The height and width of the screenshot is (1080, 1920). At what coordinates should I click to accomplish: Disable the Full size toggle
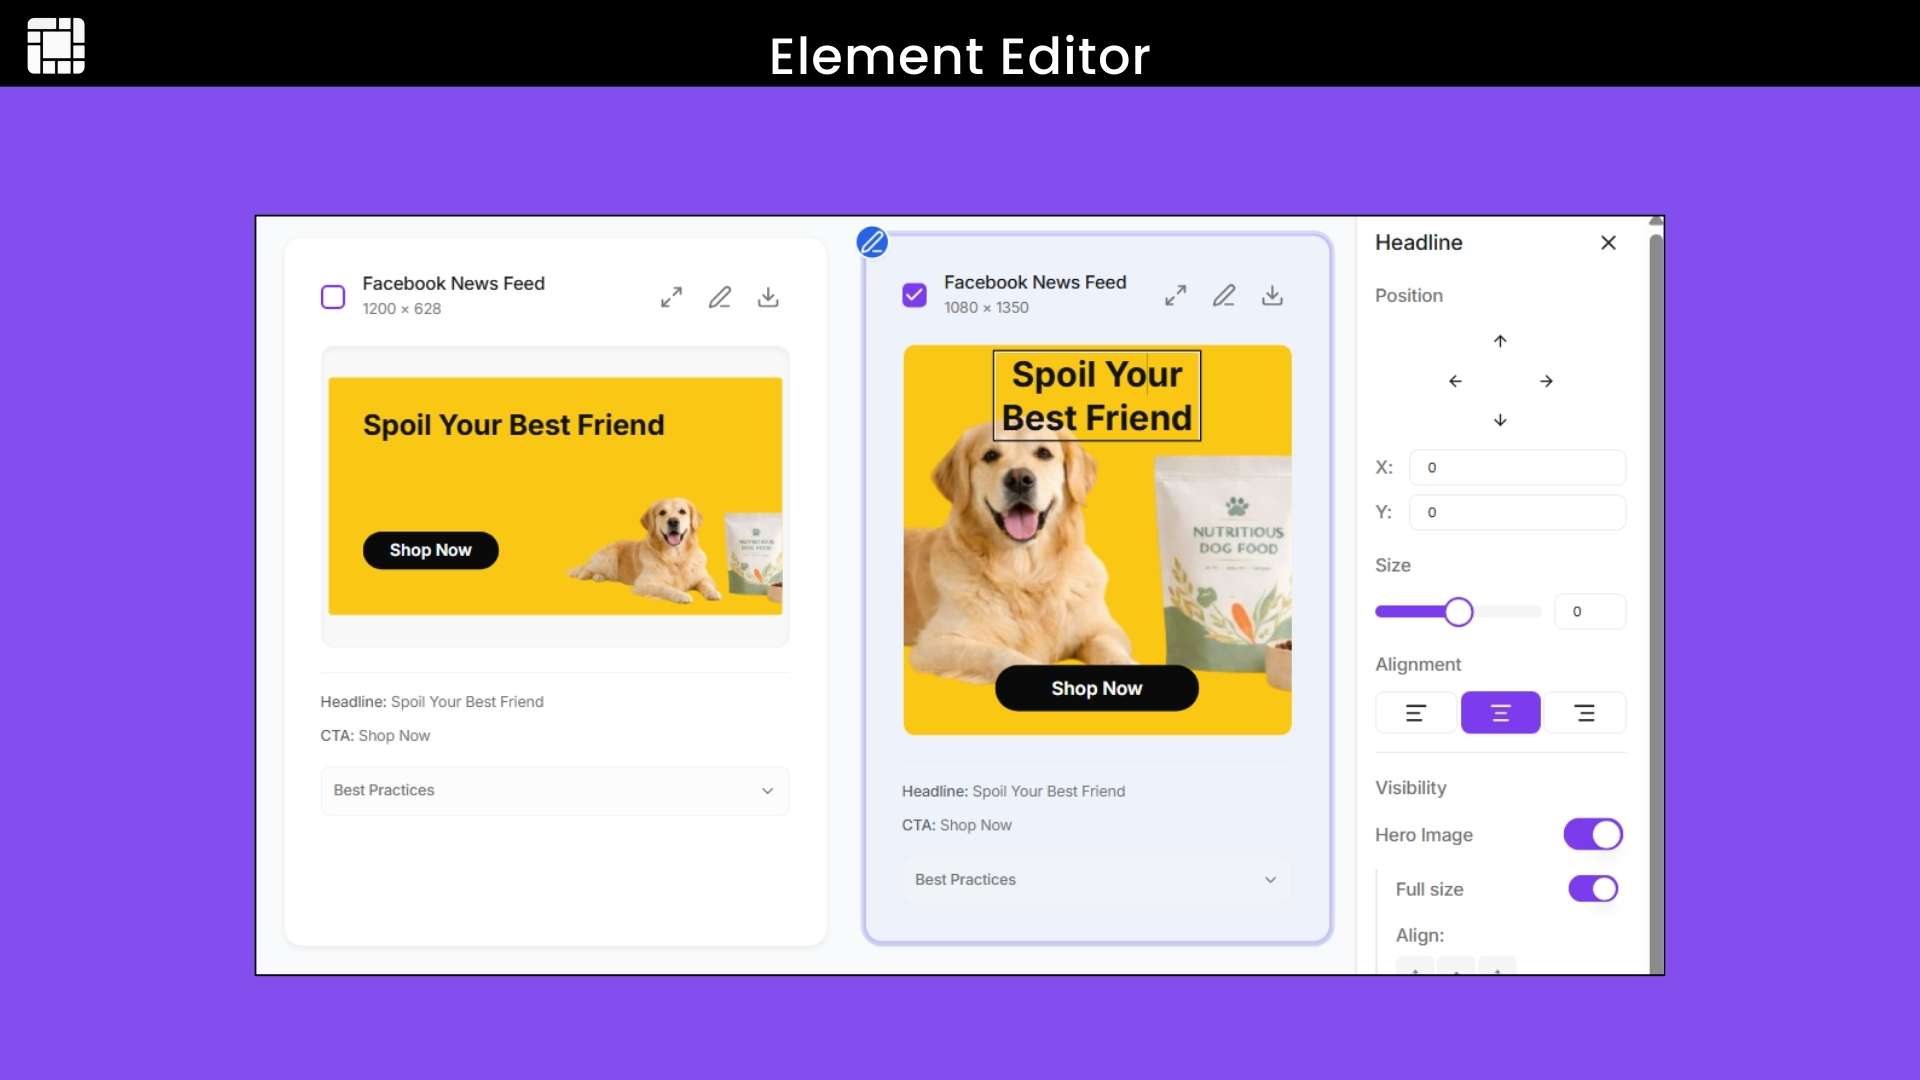[1592, 888]
